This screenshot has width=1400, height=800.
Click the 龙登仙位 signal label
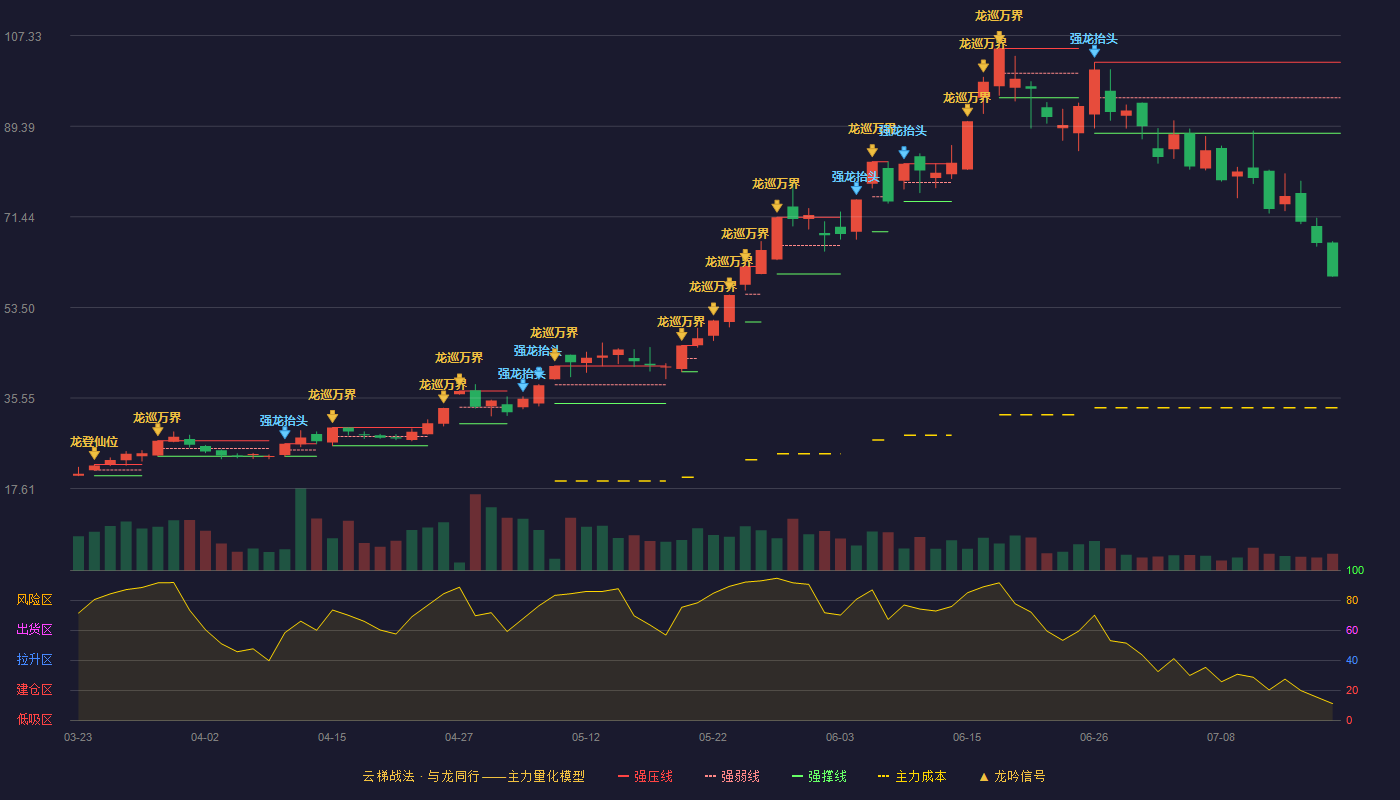click(x=94, y=442)
